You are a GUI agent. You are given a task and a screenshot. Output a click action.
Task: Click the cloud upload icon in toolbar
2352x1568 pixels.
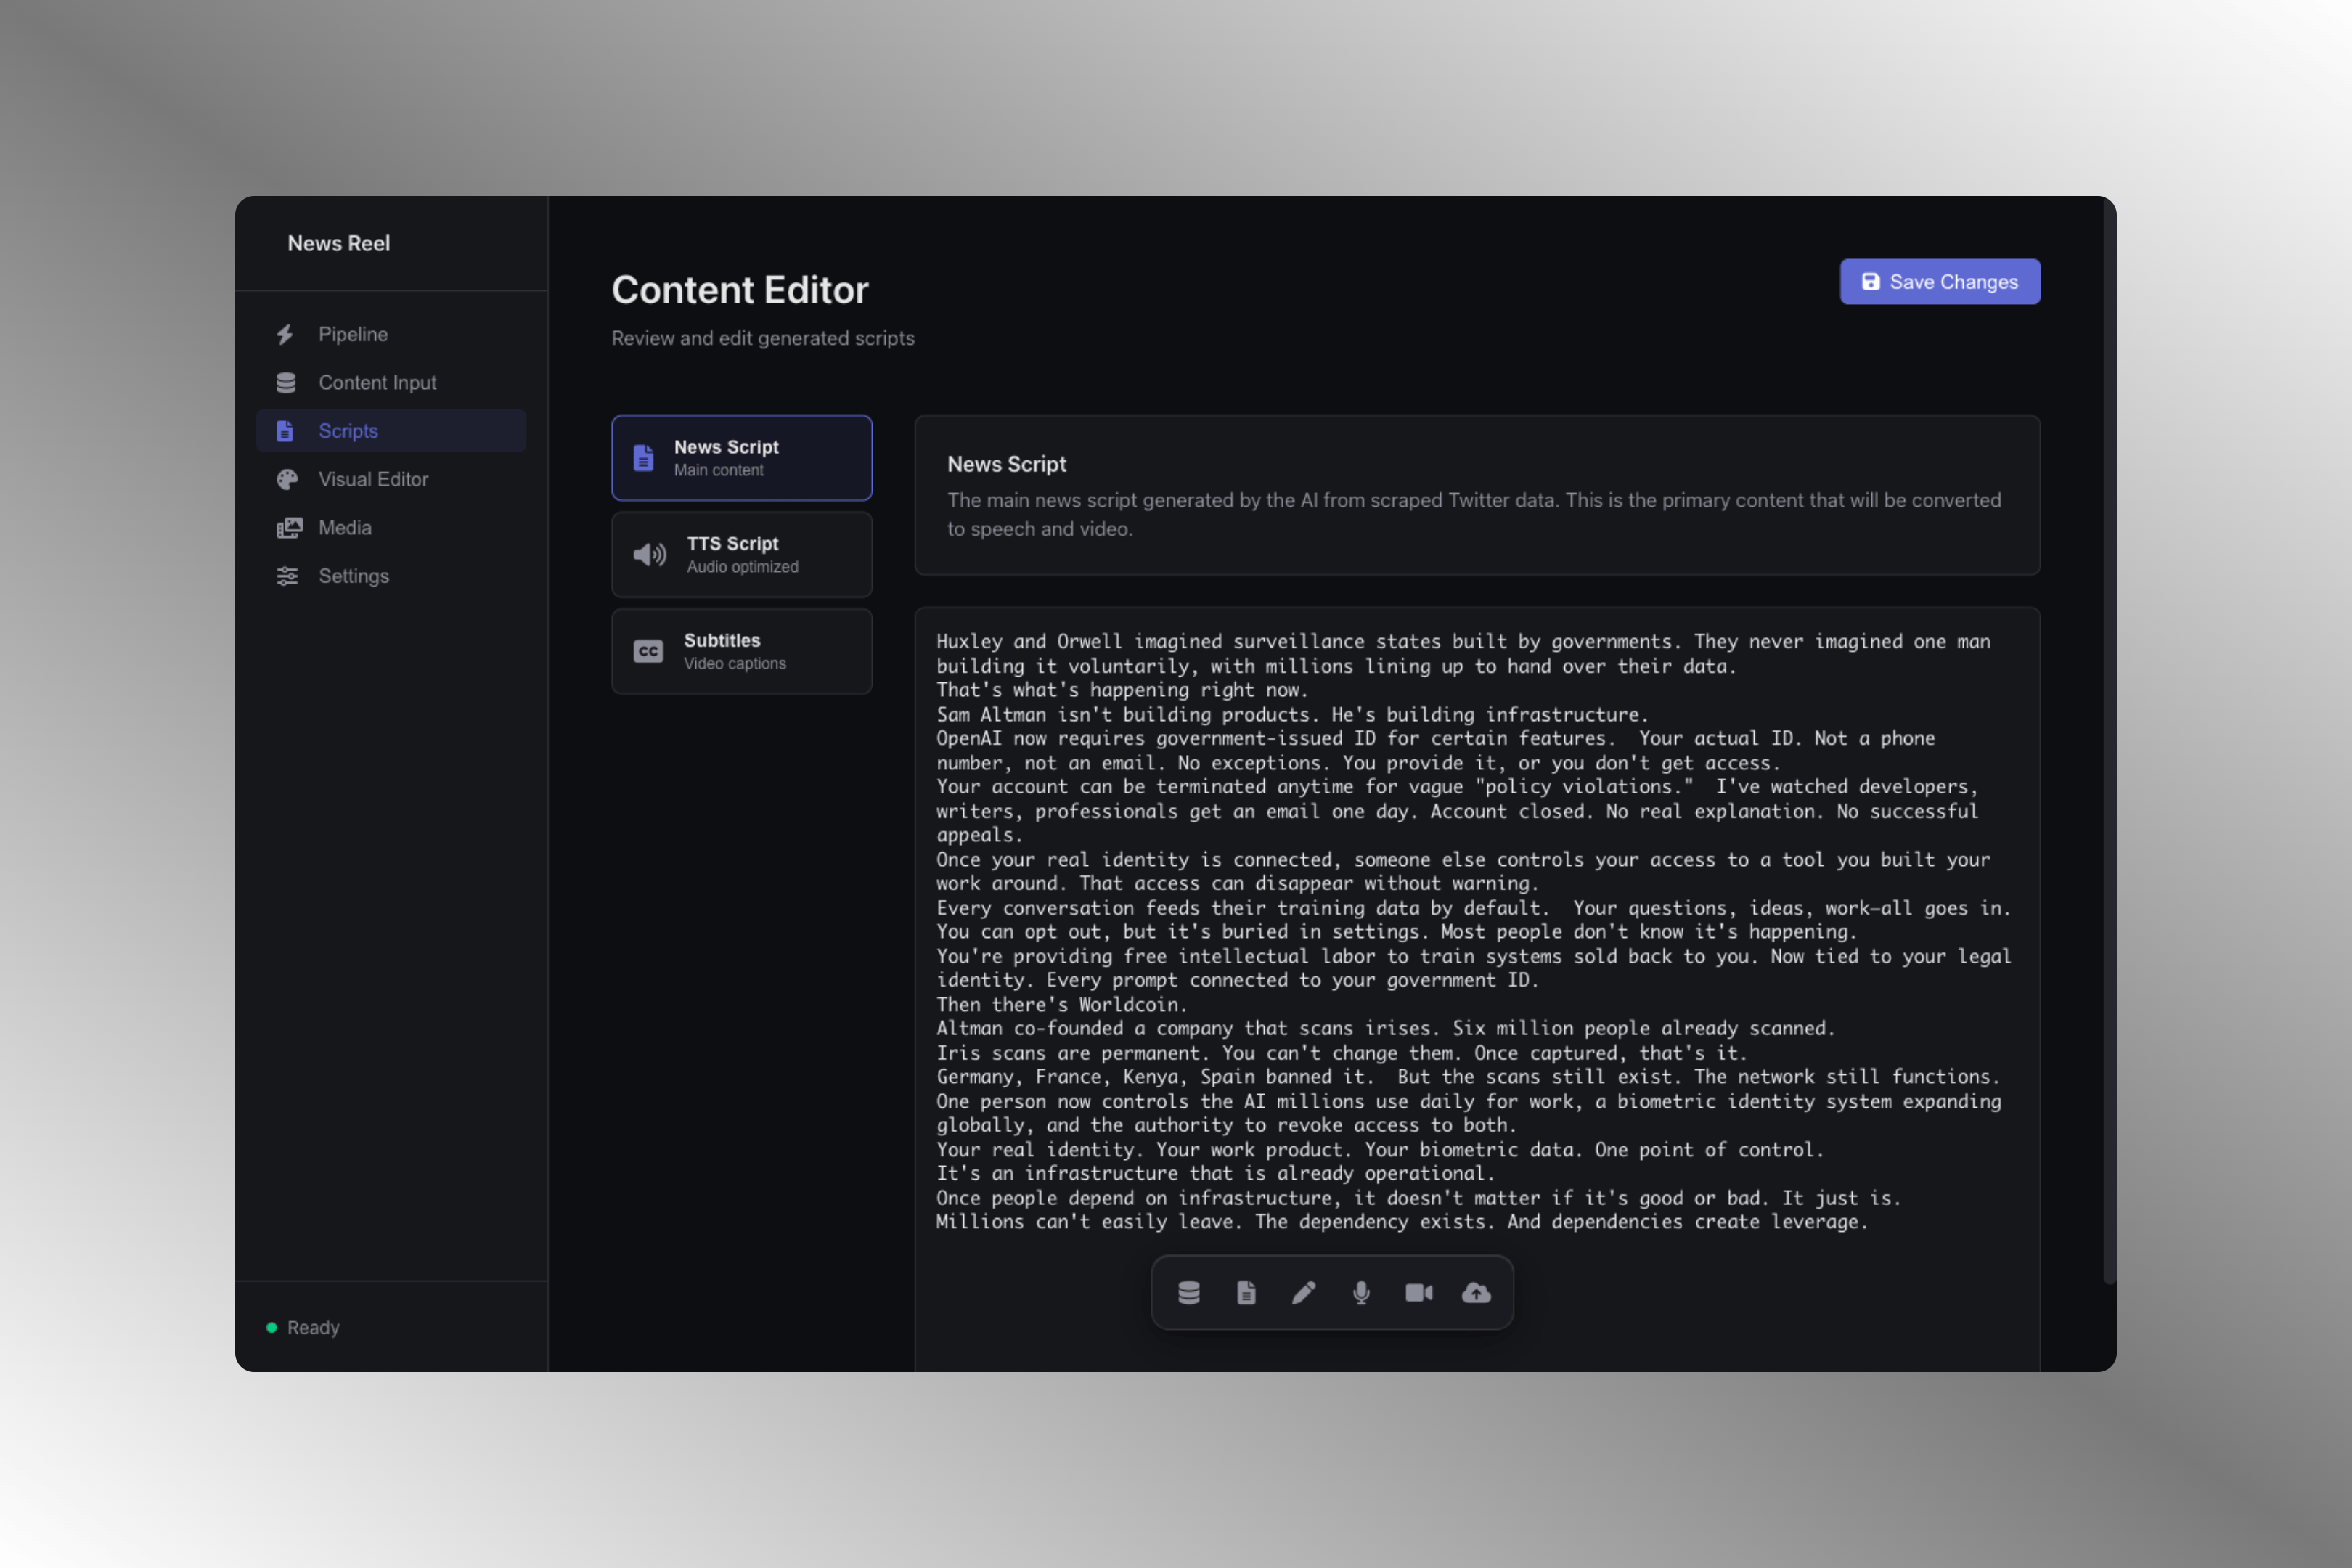pyautogui.click(x=1476, y=1293)
